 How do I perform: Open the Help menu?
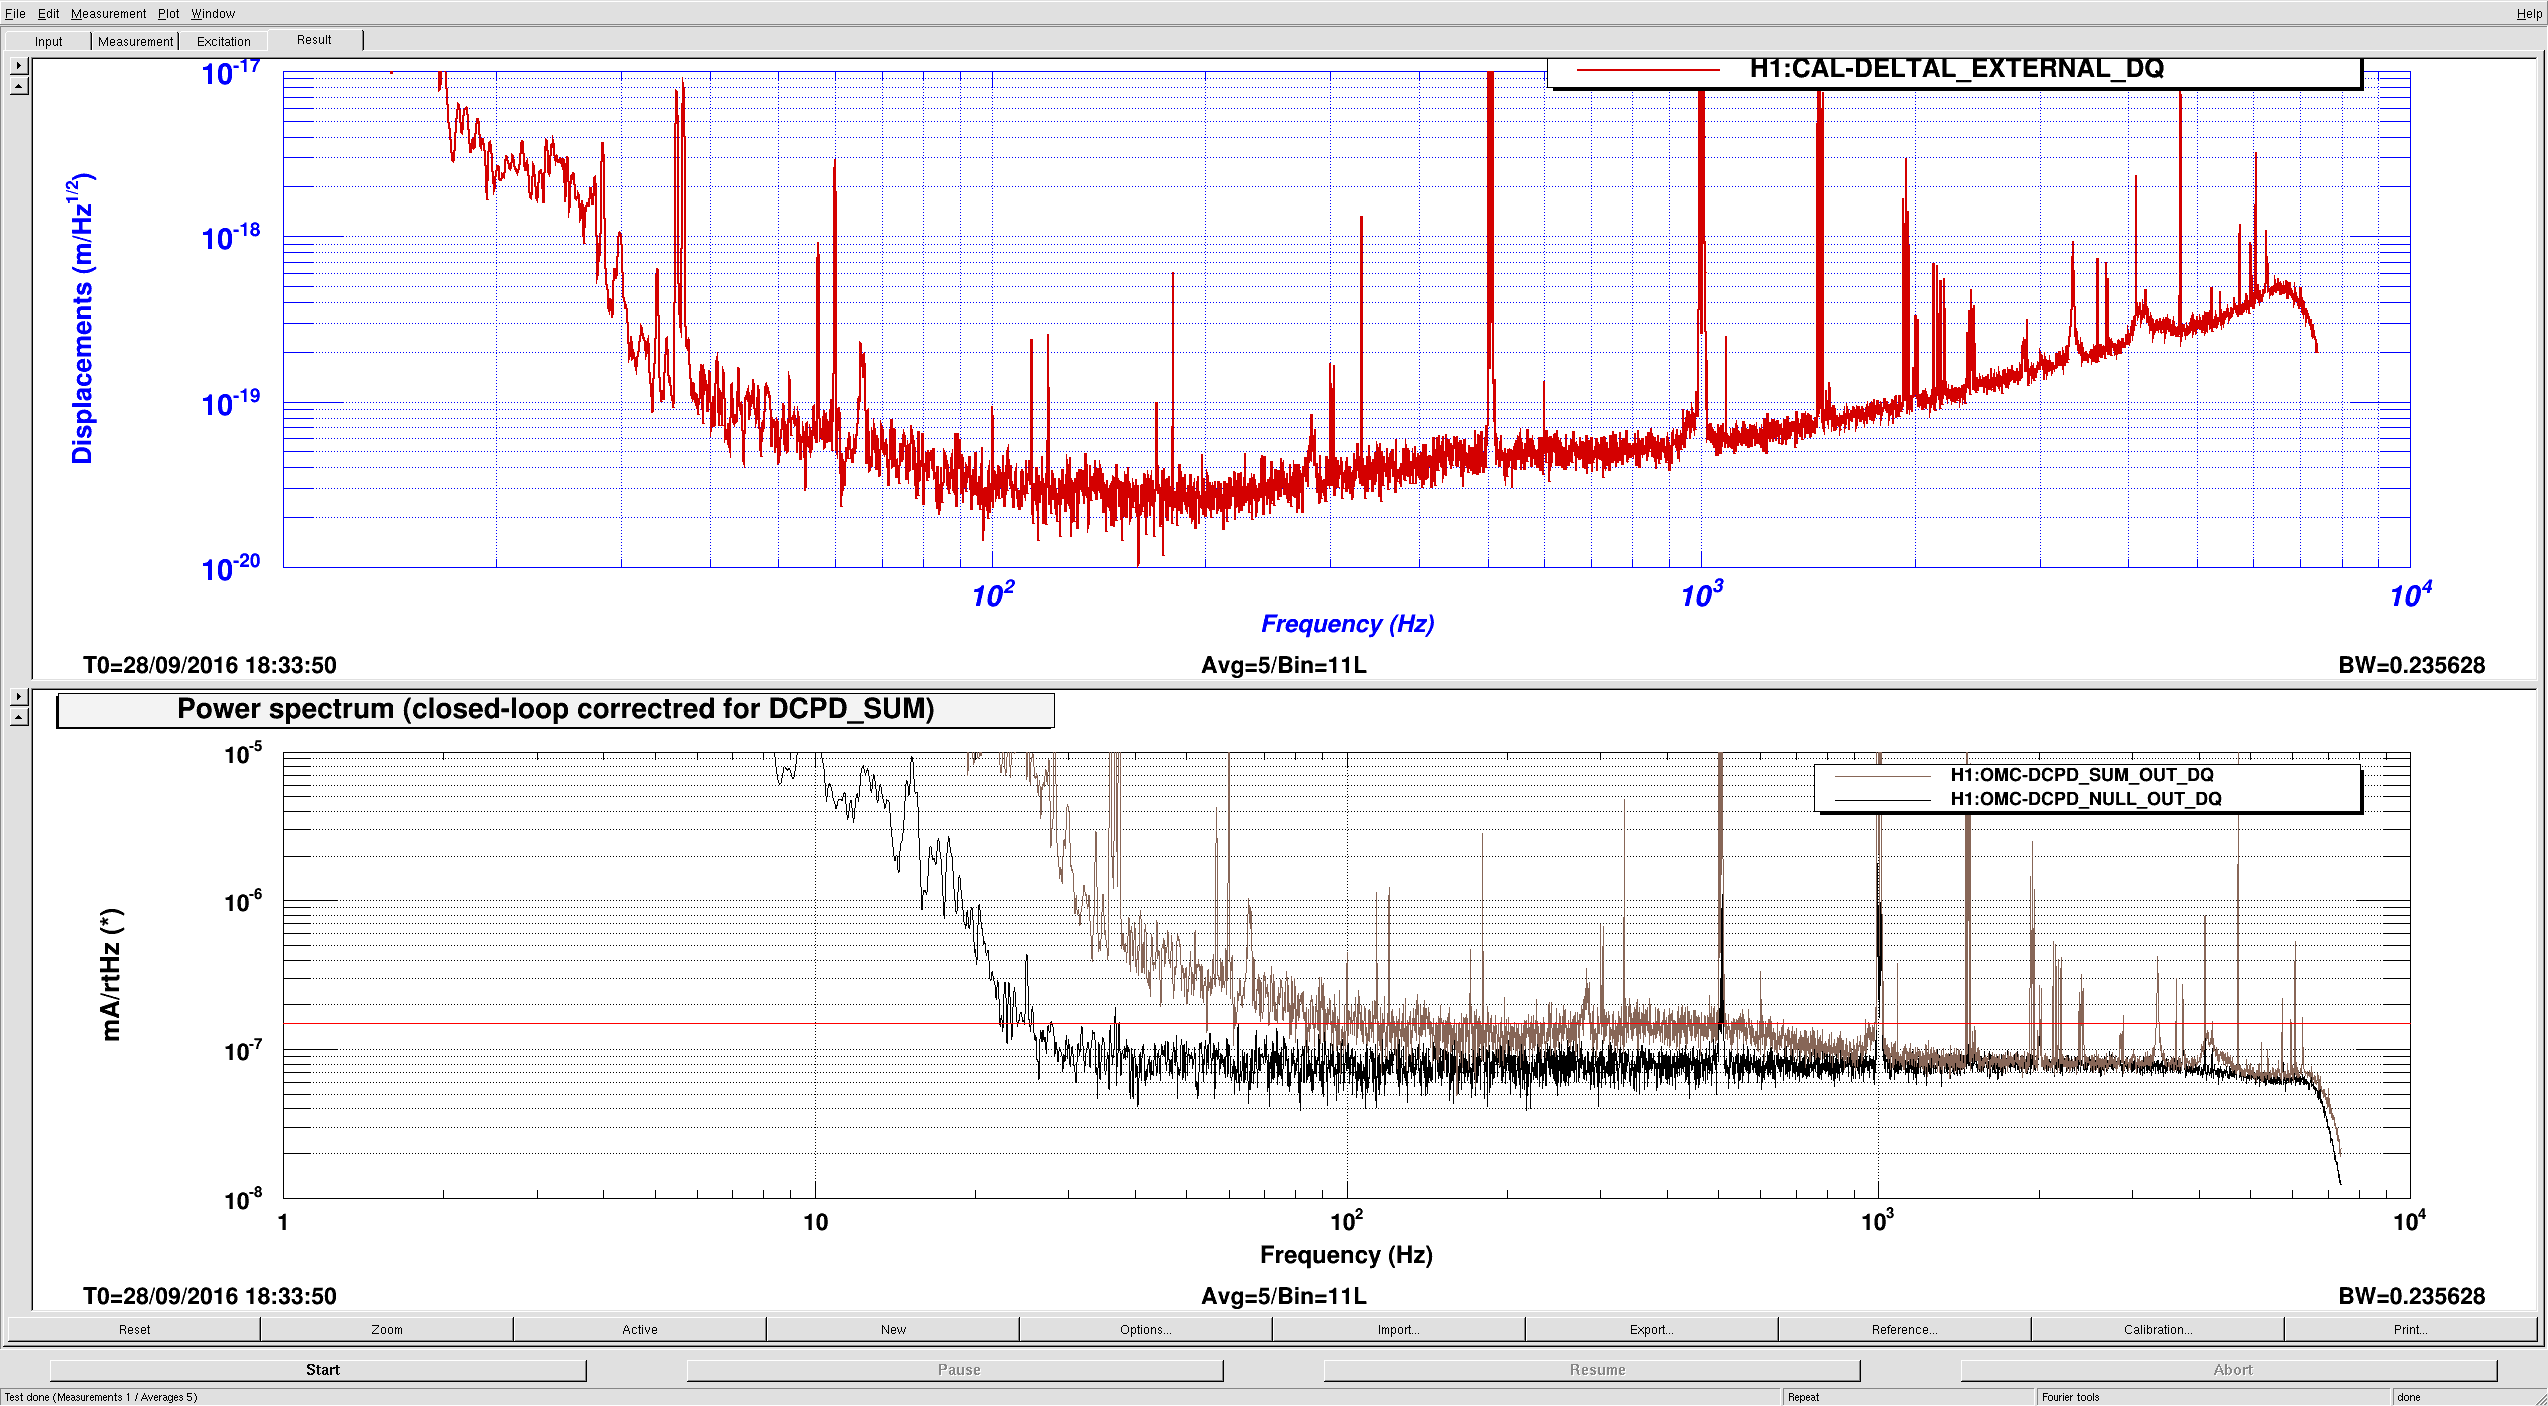2528,13
